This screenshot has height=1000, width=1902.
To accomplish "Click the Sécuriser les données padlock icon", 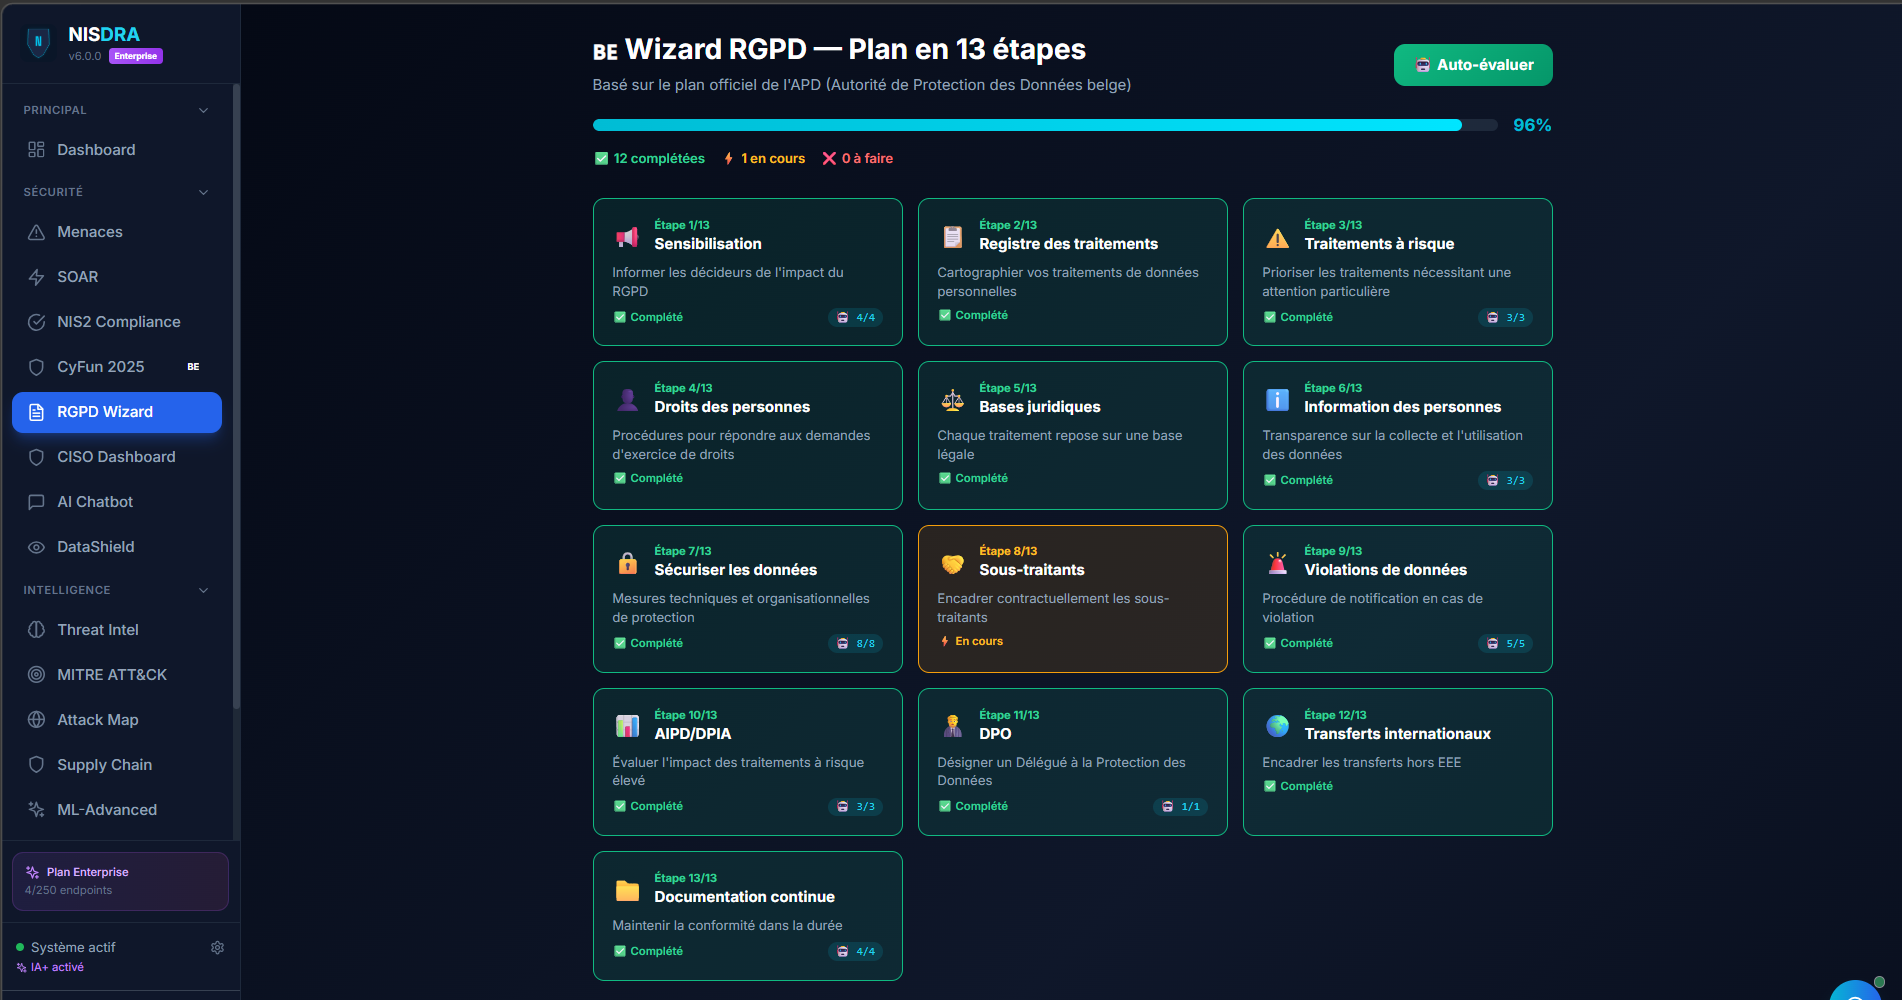I will point(627,563).
